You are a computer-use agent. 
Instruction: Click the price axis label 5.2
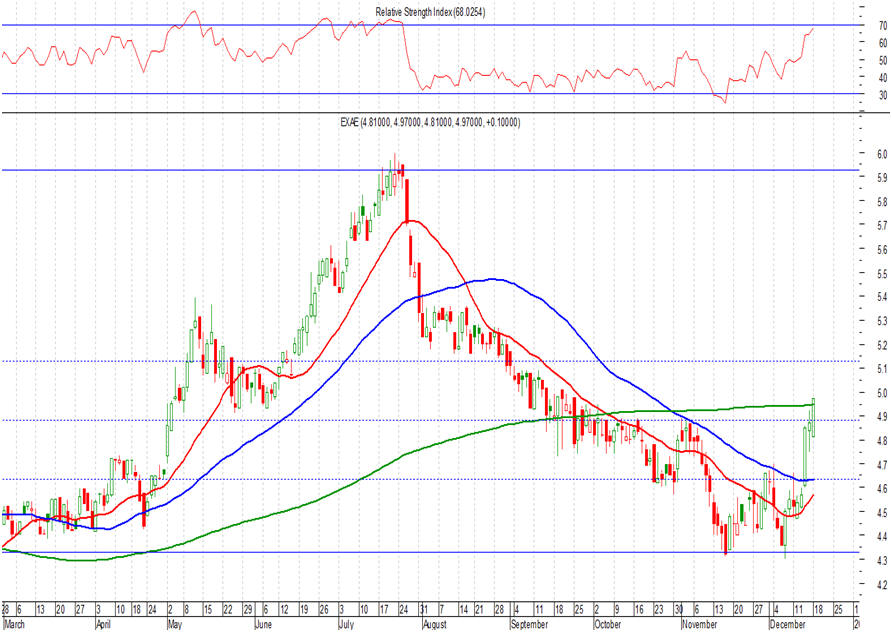pos(882,345)
